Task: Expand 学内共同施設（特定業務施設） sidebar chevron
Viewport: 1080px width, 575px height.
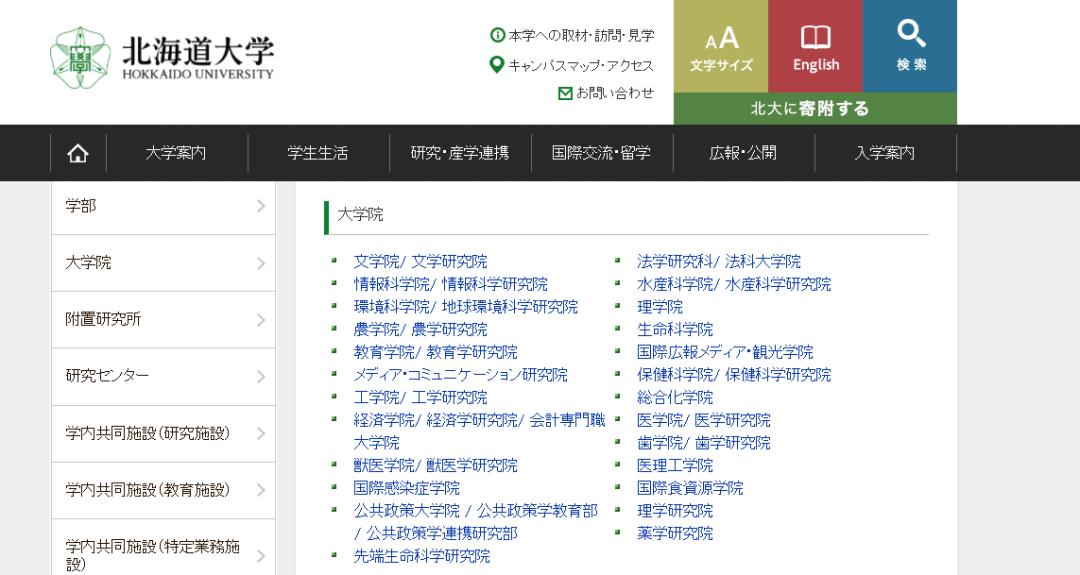Action: click(261, 555)
